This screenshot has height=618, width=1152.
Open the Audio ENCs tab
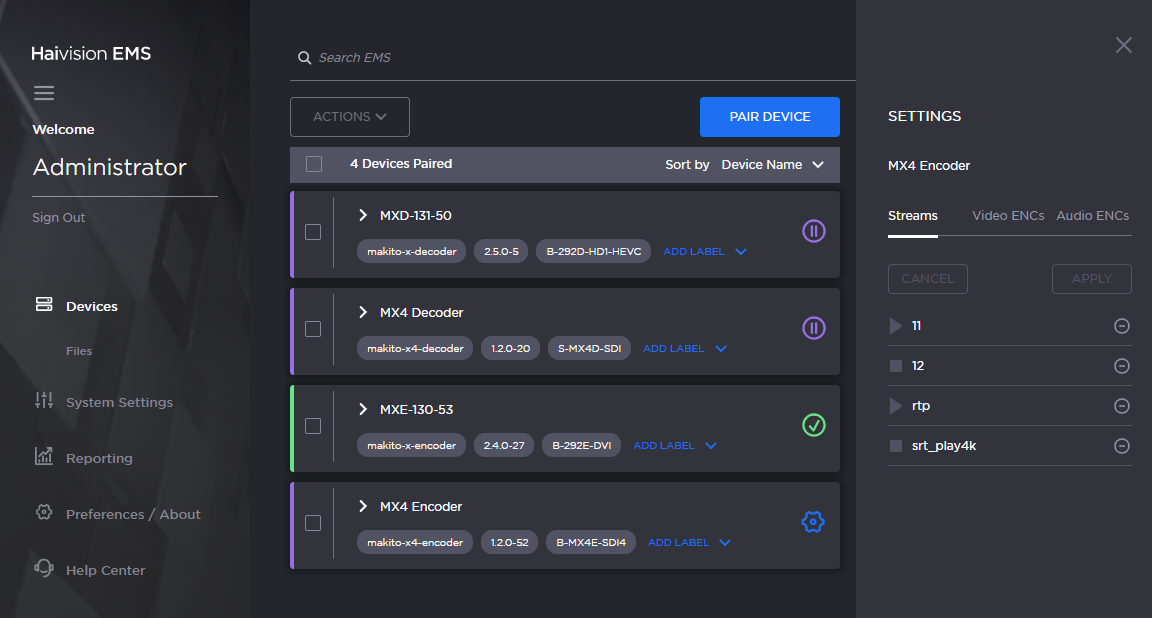(x=1092, y=215)
